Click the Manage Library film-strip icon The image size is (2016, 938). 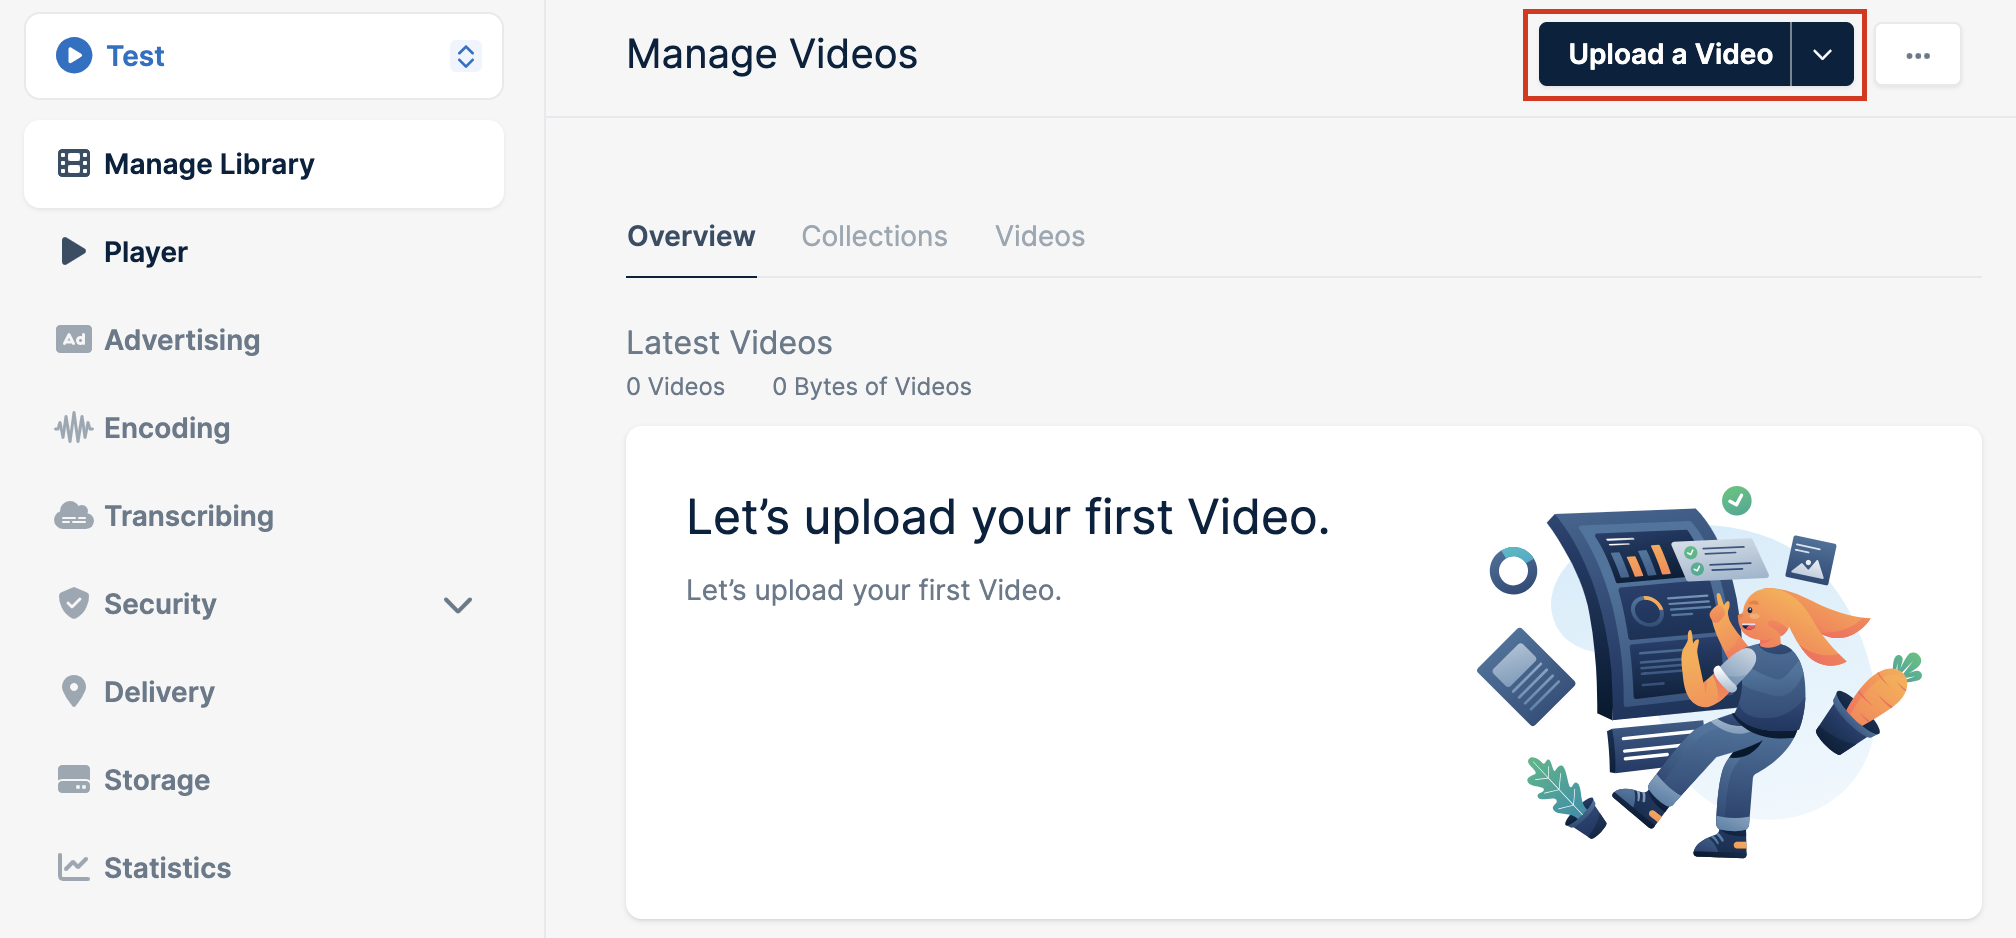pyautogui.click(x=74, y=163)
